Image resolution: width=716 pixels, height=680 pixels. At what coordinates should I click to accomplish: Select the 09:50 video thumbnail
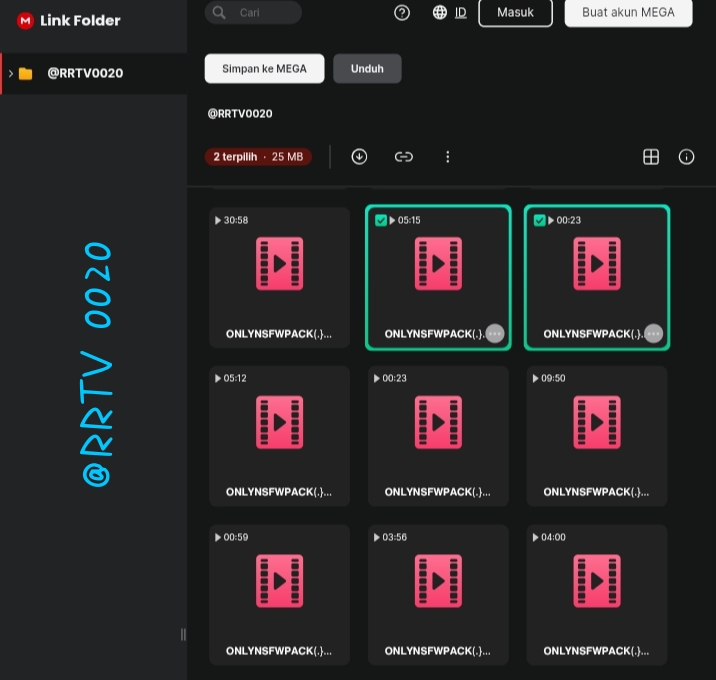click(597, 436)
